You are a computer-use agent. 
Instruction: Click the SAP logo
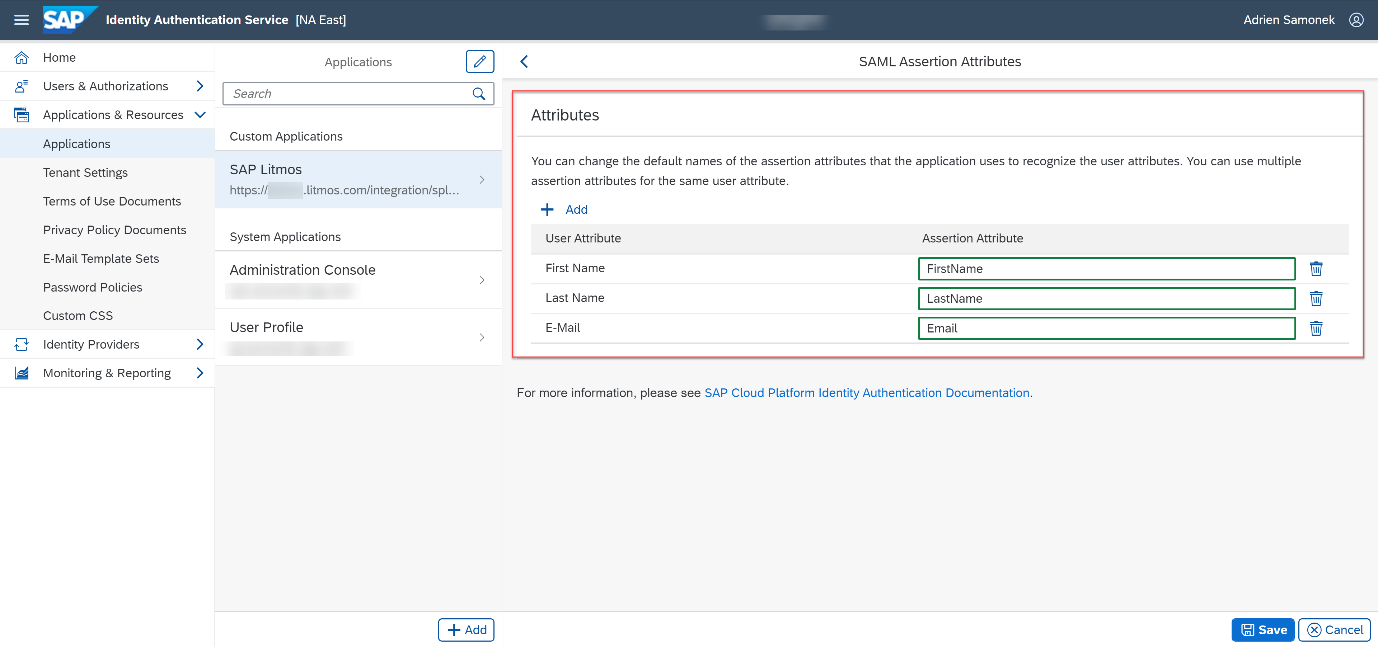tap(69, 19)
